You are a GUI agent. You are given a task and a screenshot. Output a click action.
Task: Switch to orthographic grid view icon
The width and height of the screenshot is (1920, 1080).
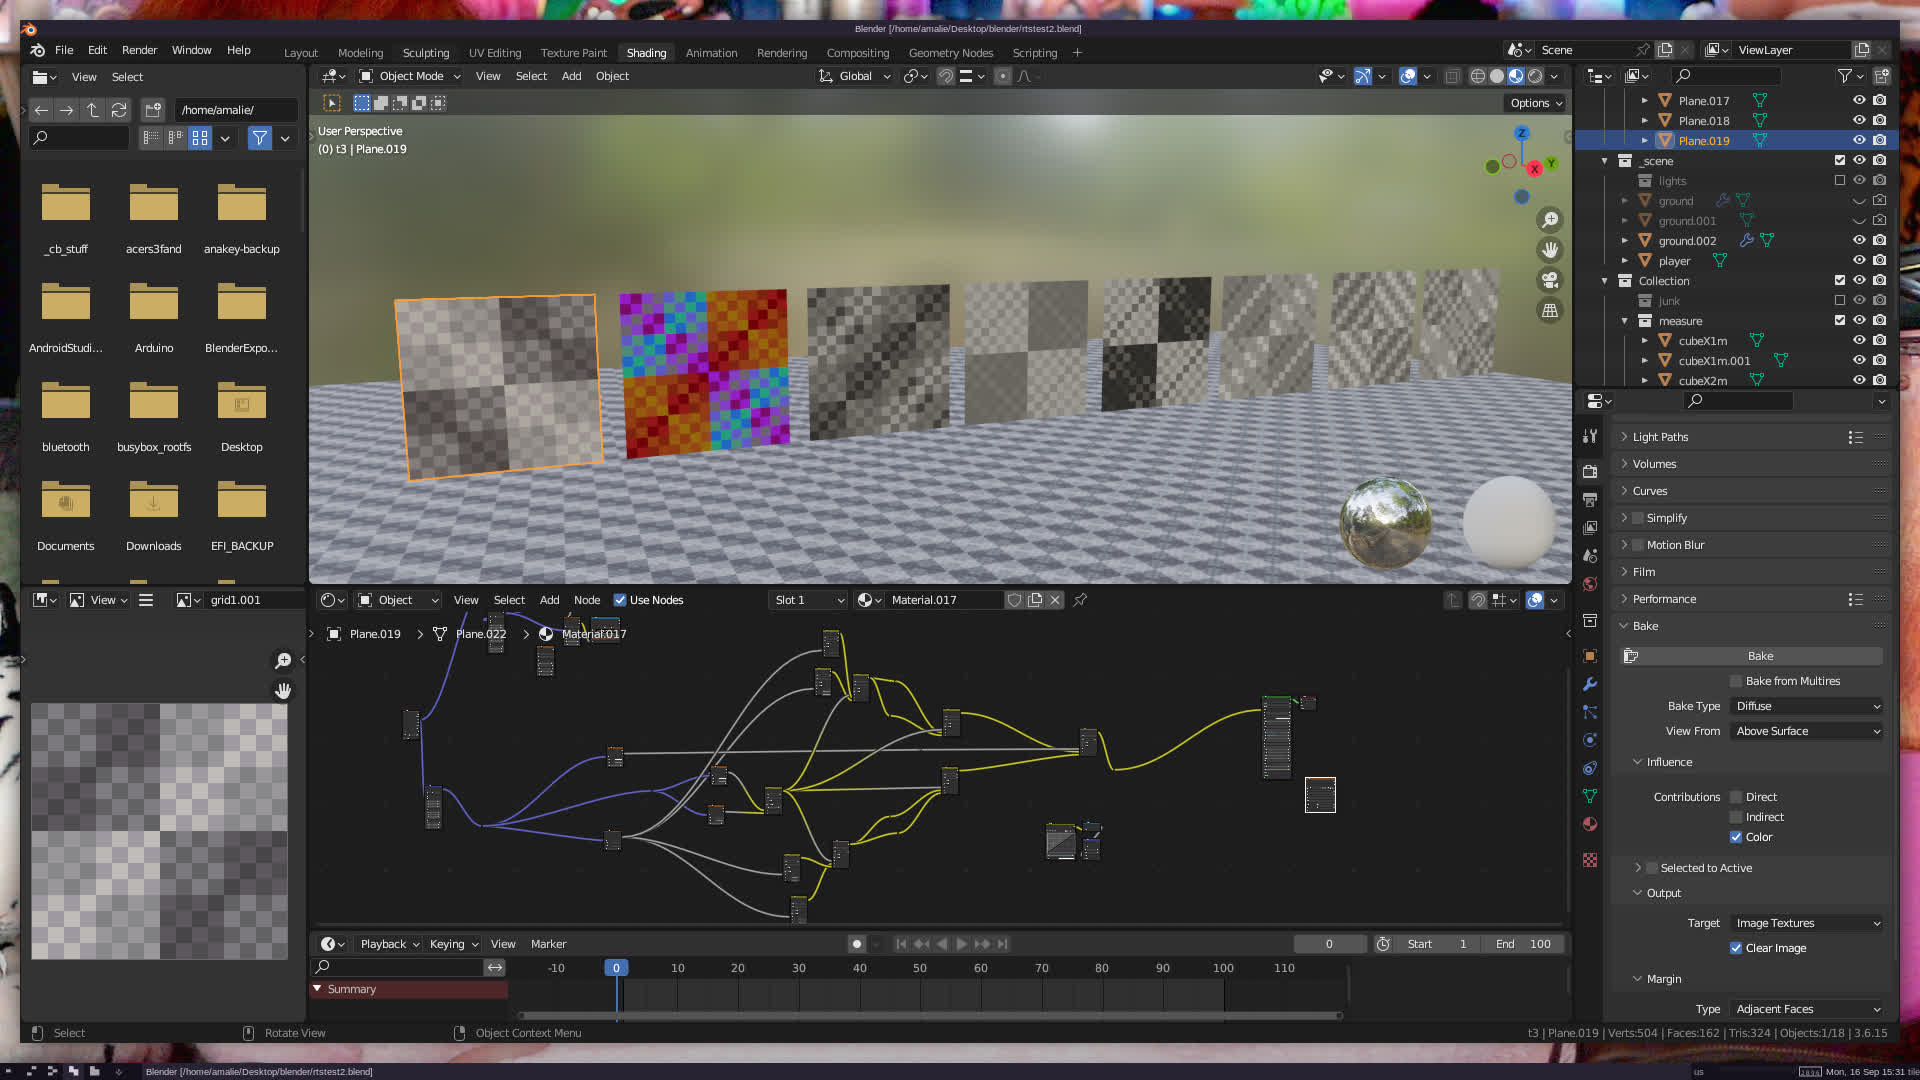[x=1550, y=311]
